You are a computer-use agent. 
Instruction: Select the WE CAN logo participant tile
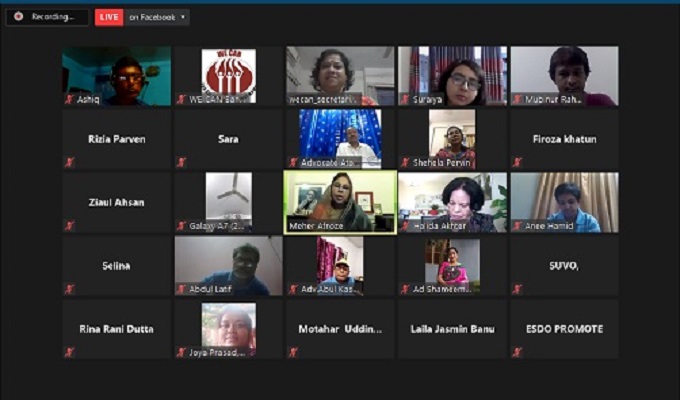pyautogui.click(x=229, y=76)
